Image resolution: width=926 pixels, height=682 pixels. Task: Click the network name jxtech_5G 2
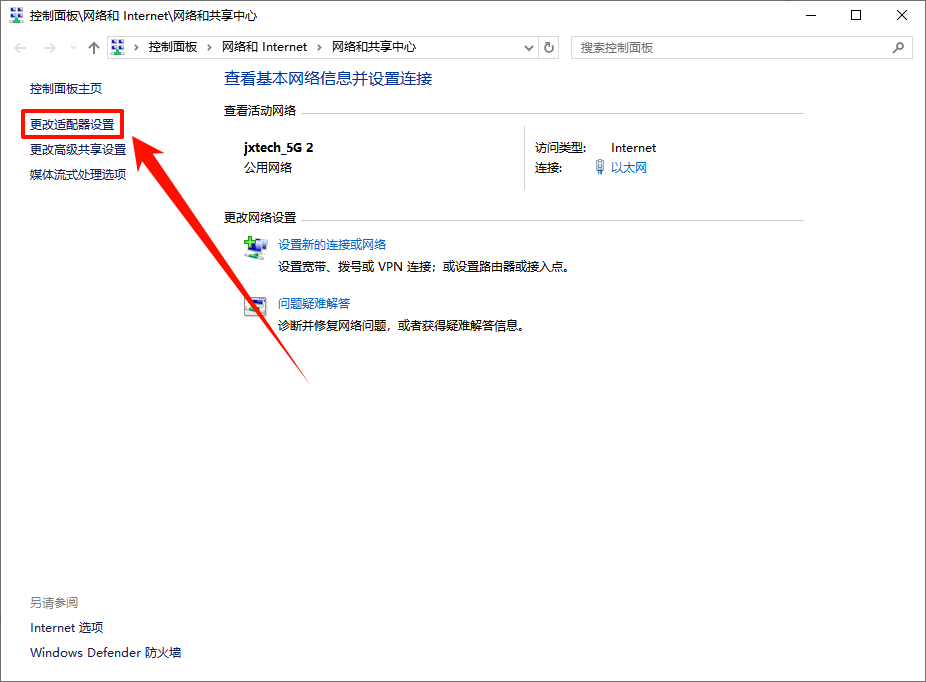coord(279,148)
